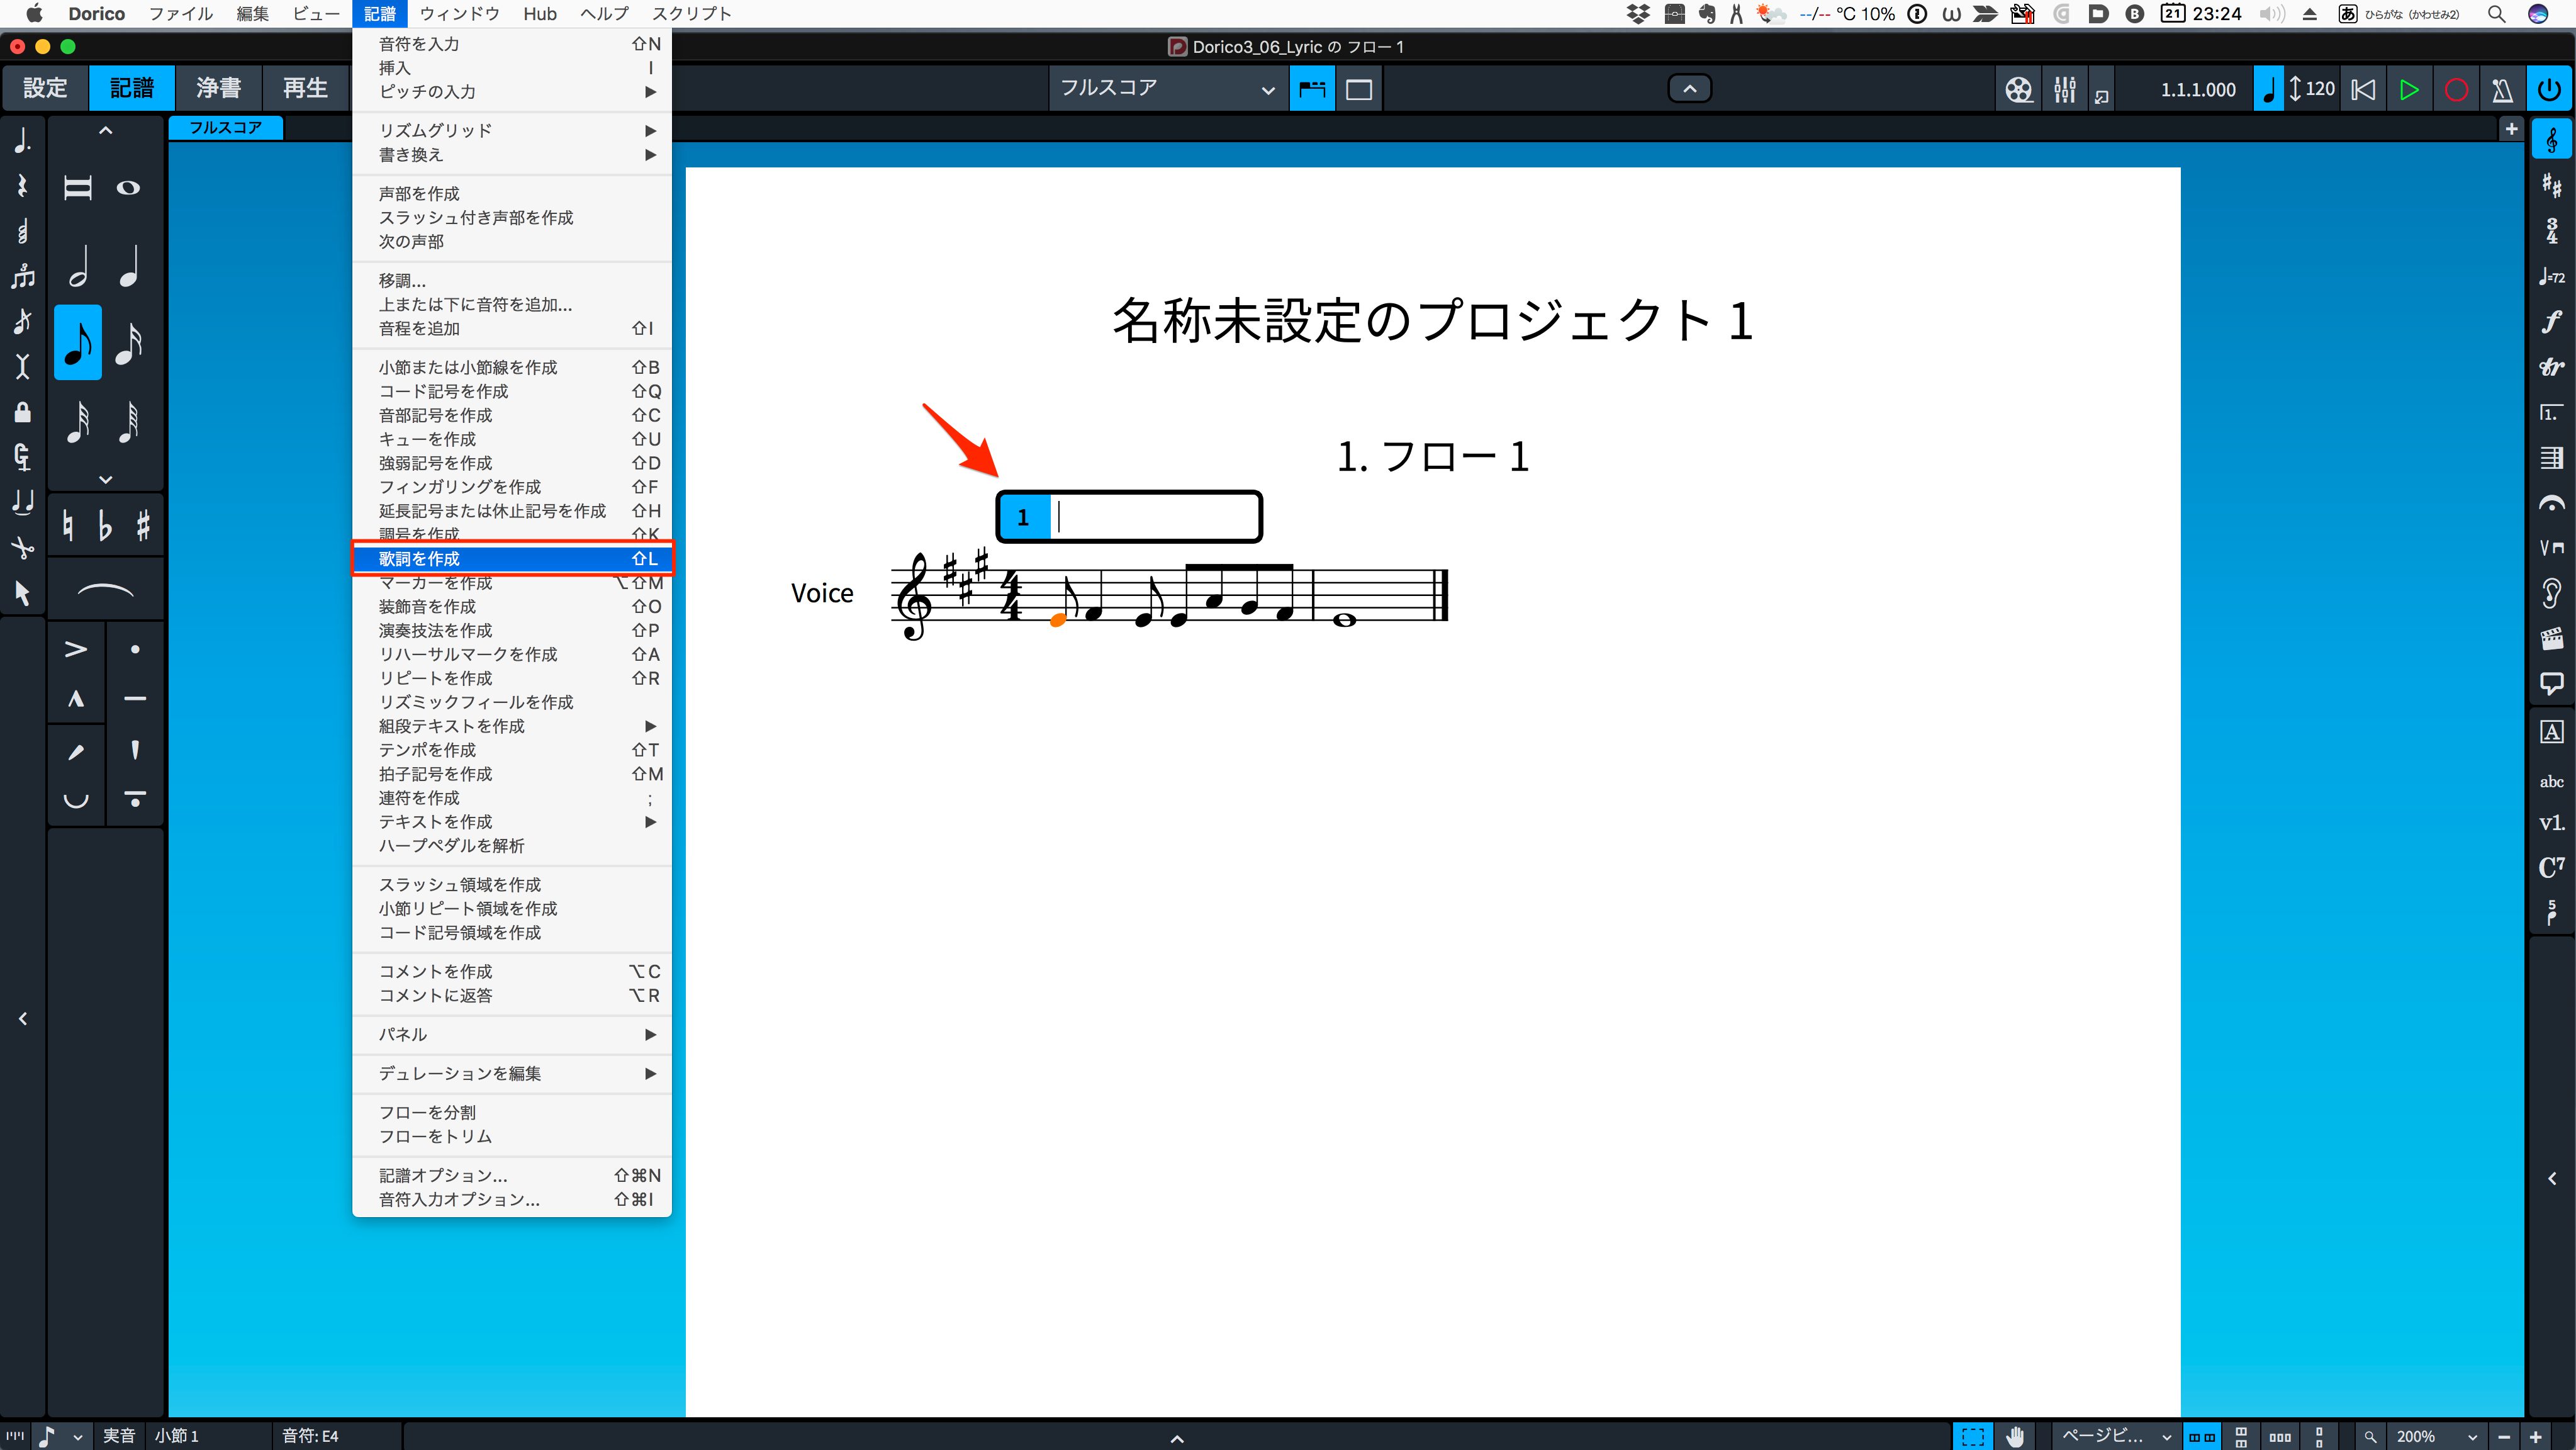The height and width of the screenshot is (1450, 2576).
Task: Select the eighth note duration
Action: click(78, 342)
